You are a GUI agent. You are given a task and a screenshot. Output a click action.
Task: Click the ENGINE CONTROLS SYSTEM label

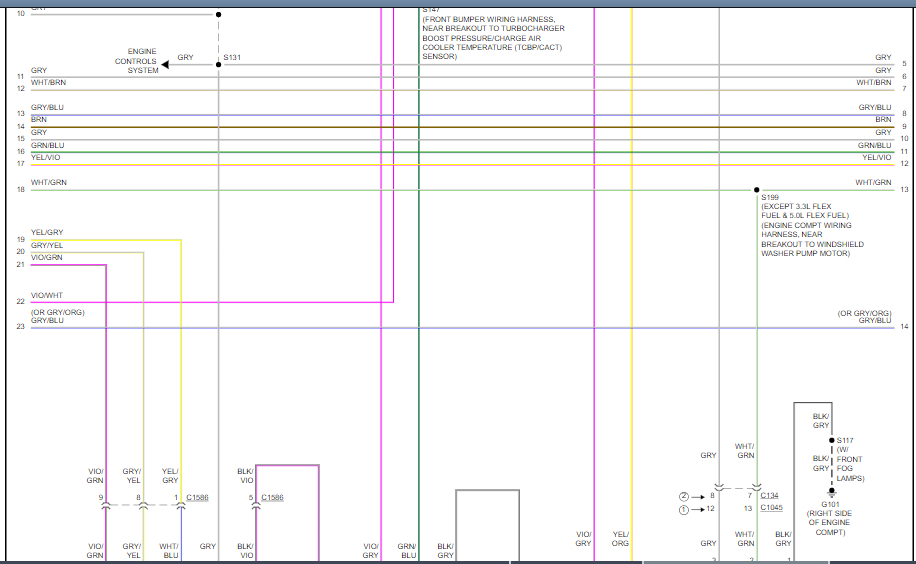click(x=137, y=61)
